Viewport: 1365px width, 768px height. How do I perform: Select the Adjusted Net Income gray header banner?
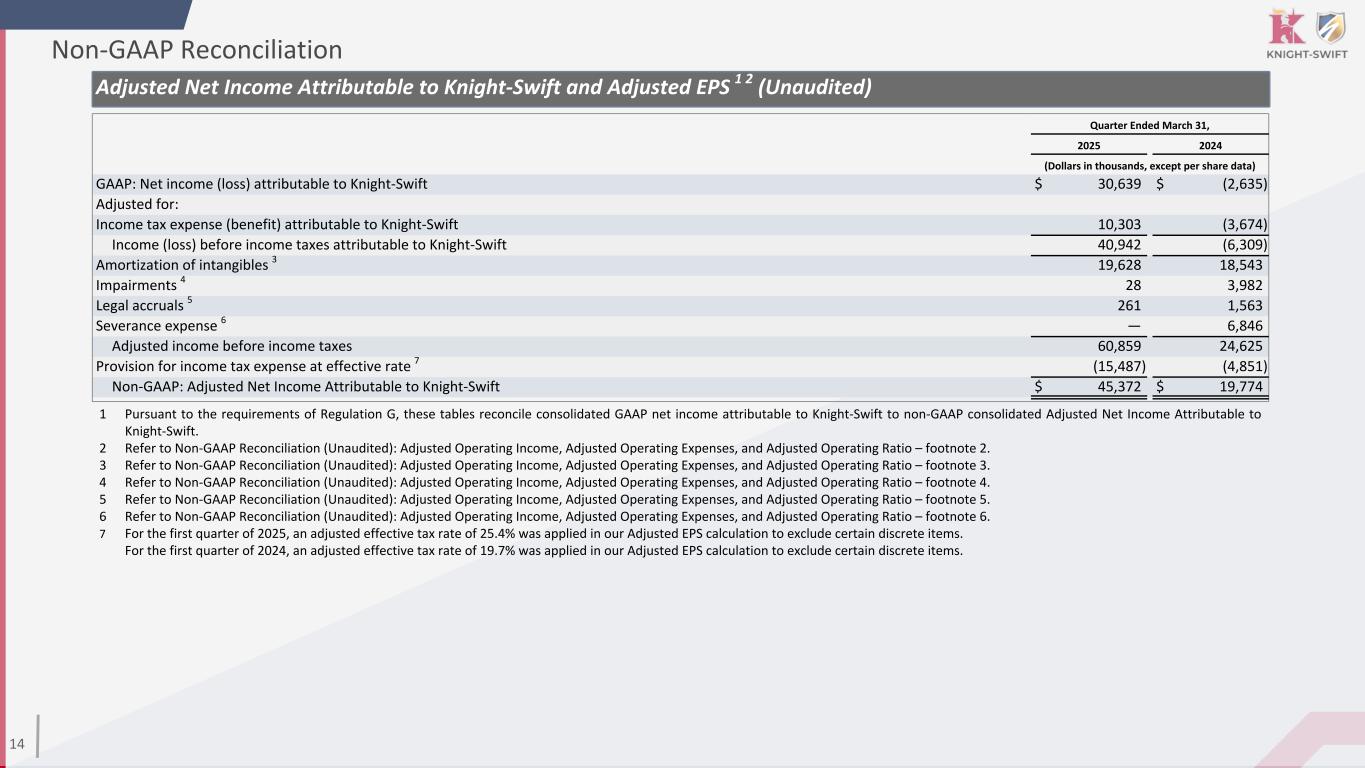680,89
